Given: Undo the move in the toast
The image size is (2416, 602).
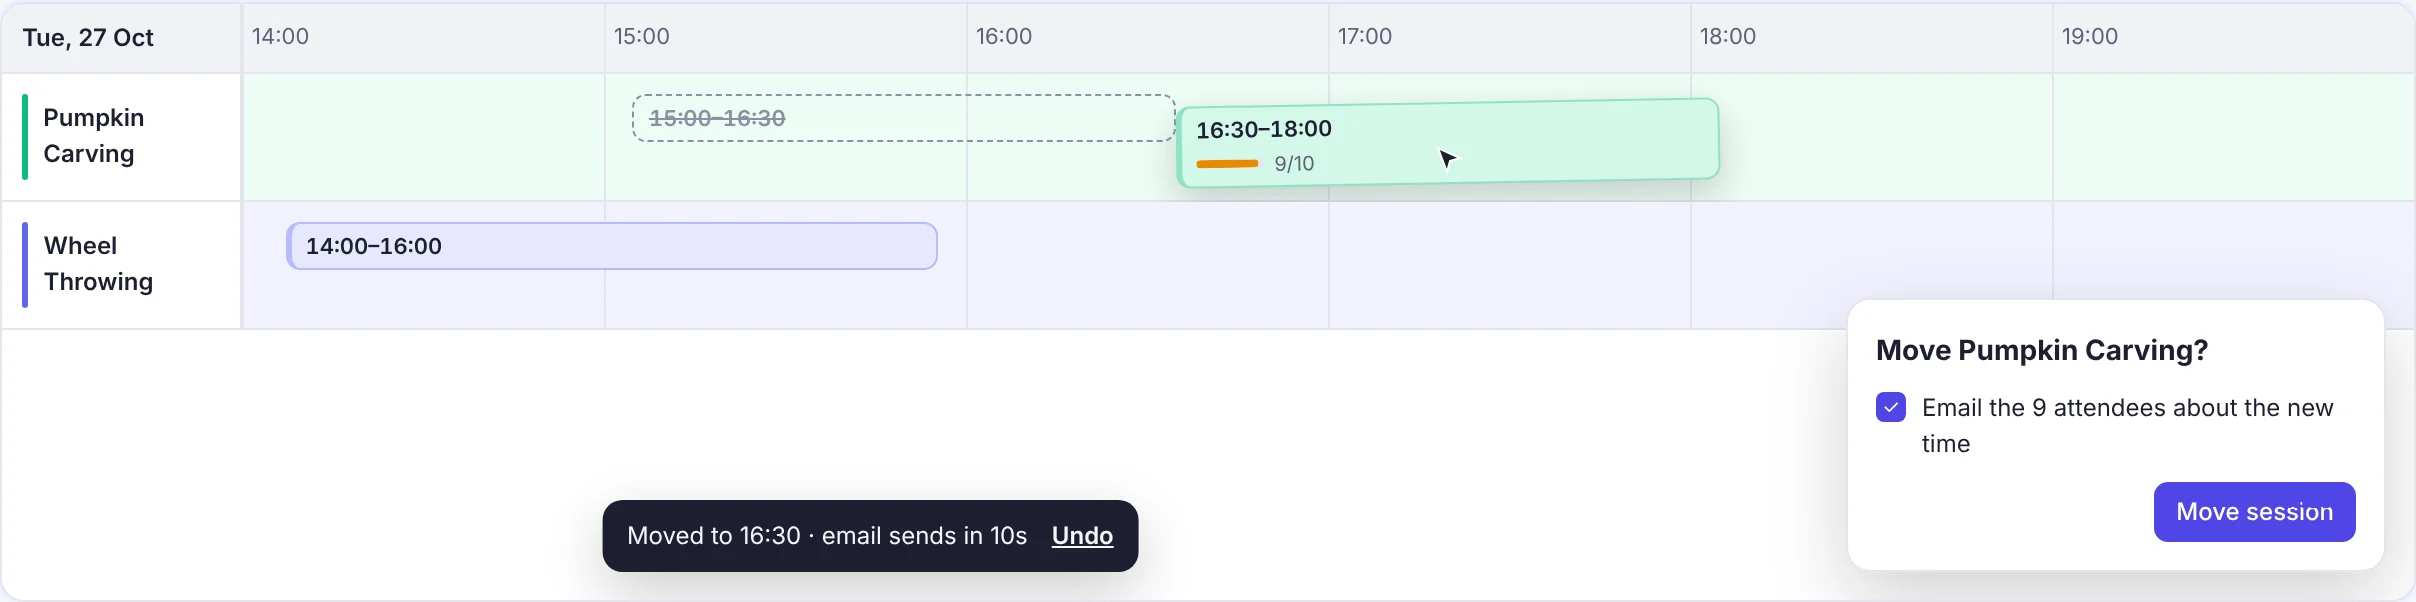Looking at the screenshot, I should pos(1082,536).
